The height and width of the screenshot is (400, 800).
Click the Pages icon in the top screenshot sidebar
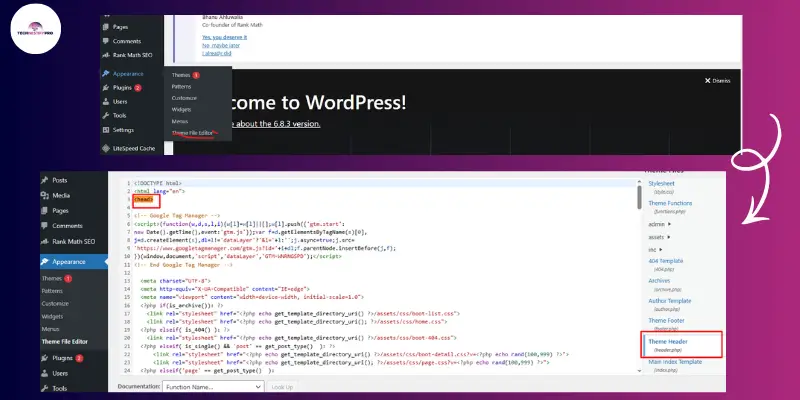[x=106, y=27]
